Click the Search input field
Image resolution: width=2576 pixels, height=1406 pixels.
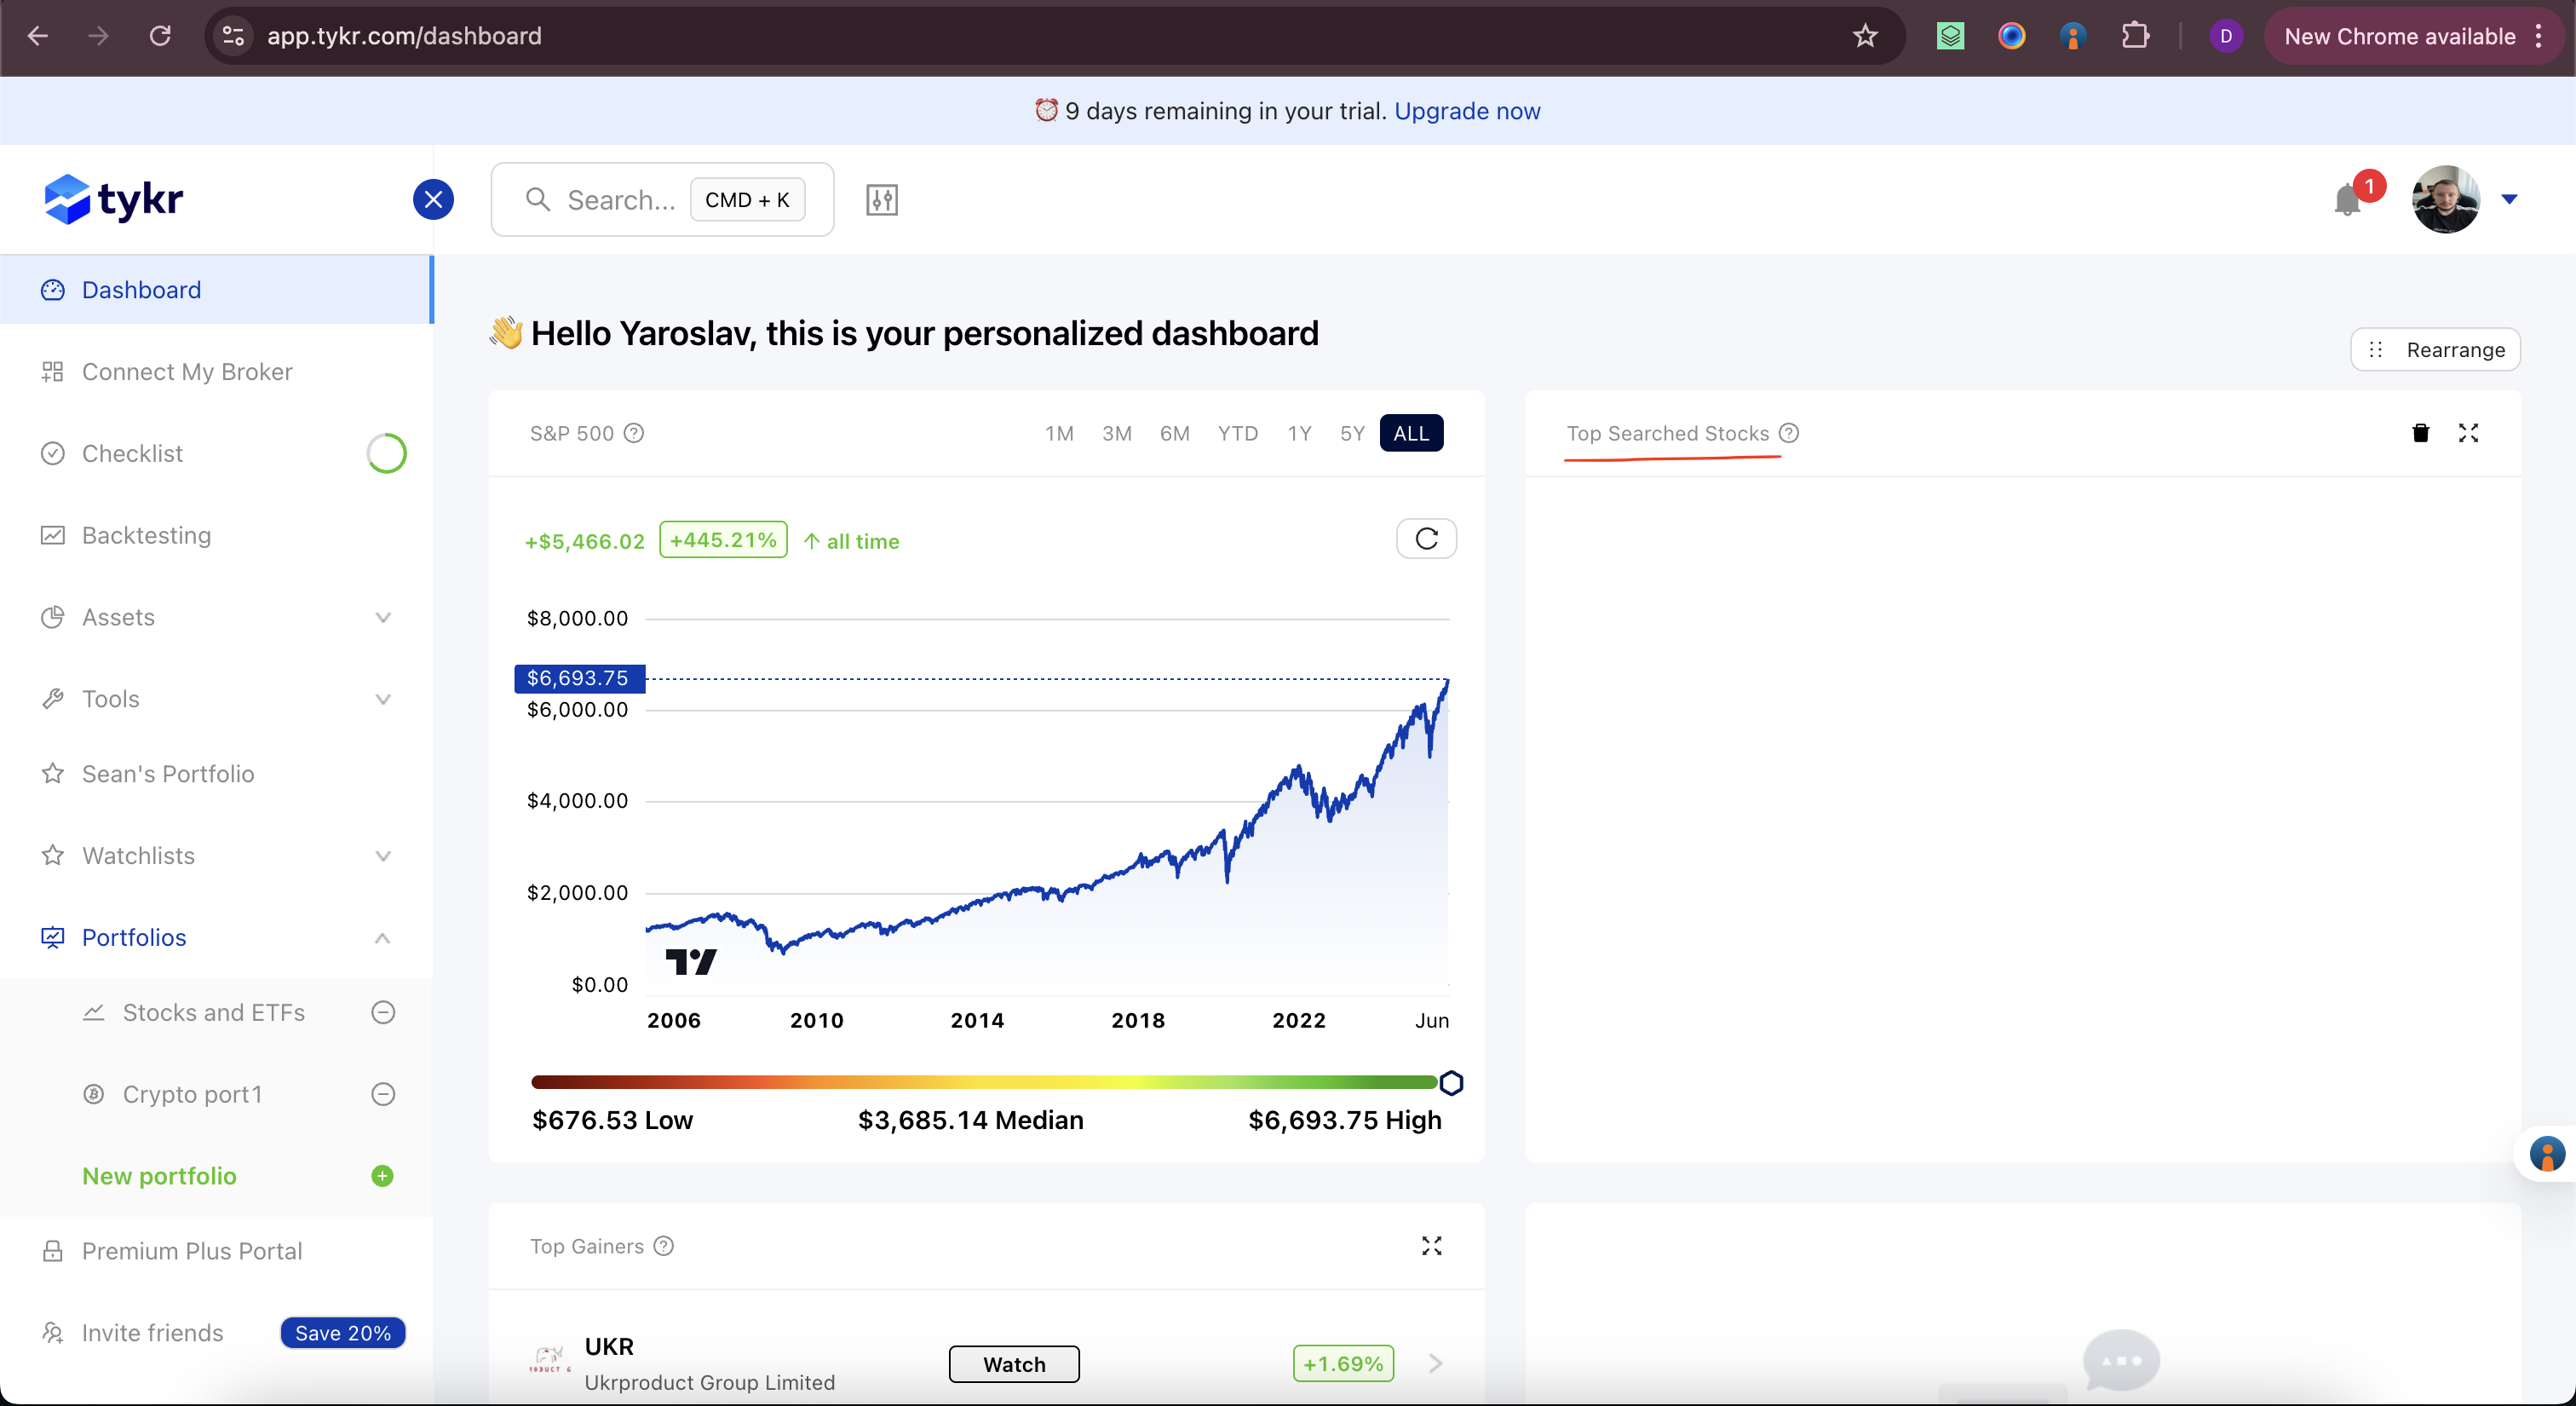[662, 200]
